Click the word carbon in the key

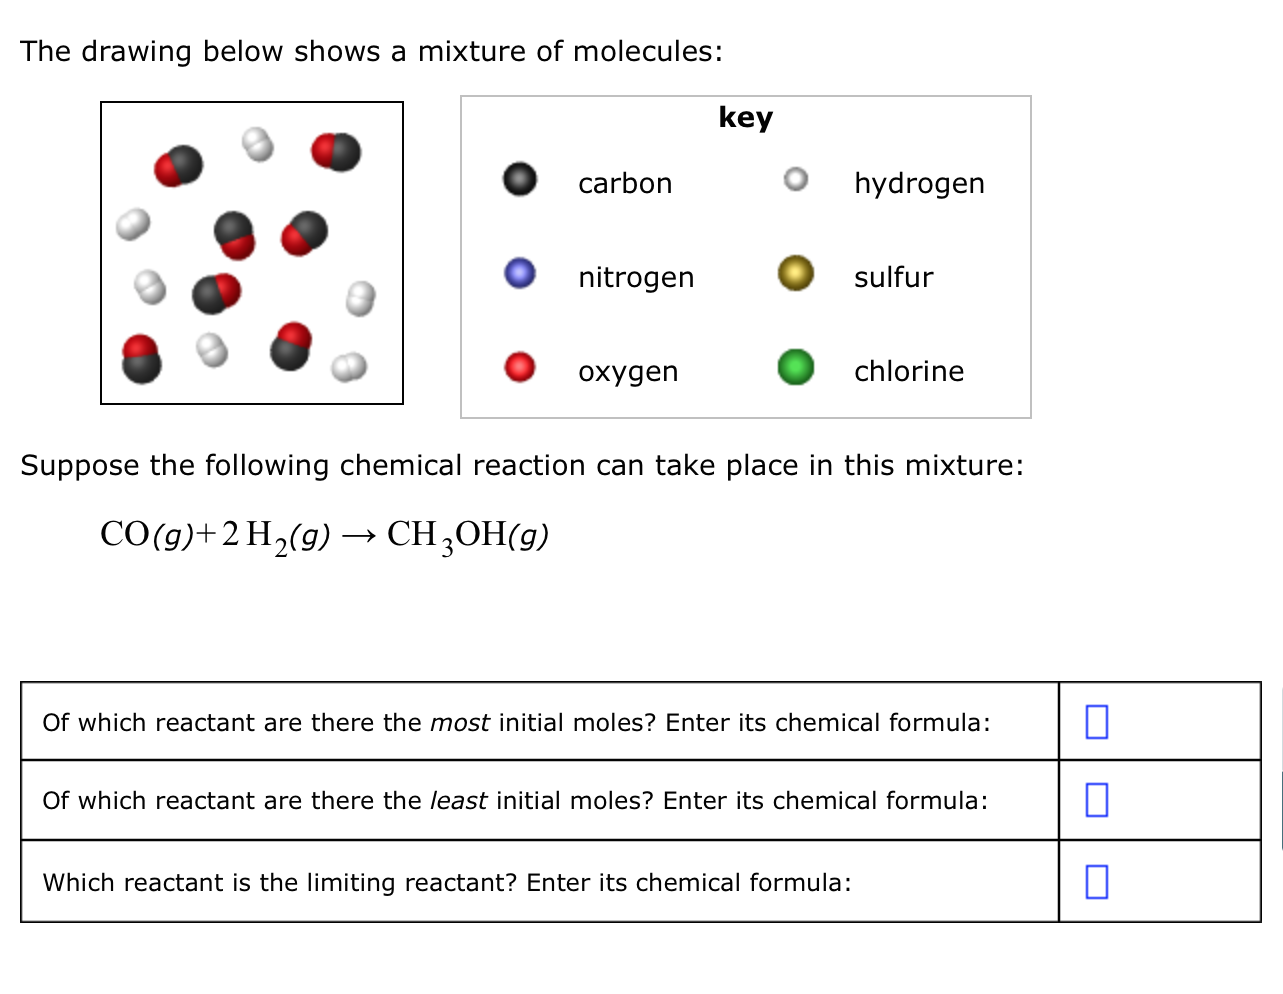click(625, 183)
